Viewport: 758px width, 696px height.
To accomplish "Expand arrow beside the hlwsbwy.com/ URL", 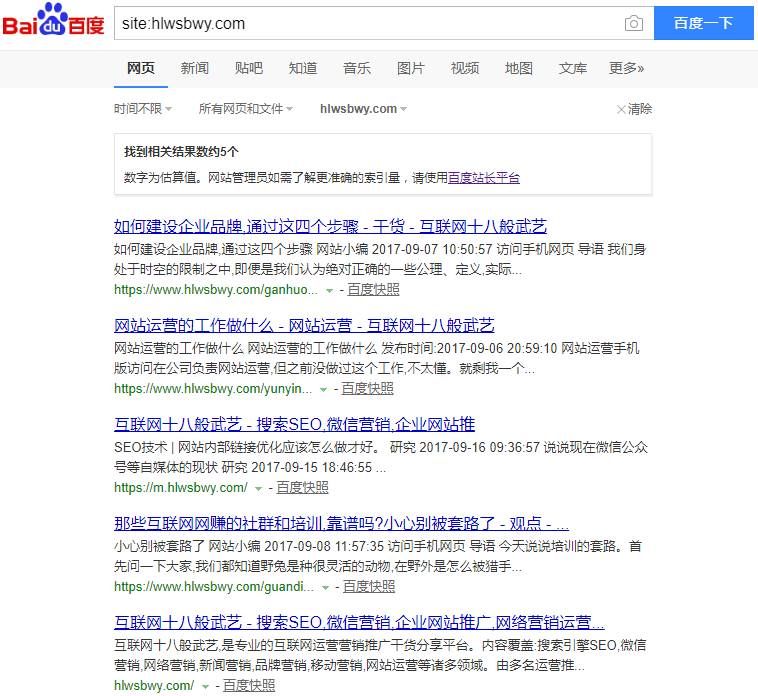I will [x=205, y=686].
